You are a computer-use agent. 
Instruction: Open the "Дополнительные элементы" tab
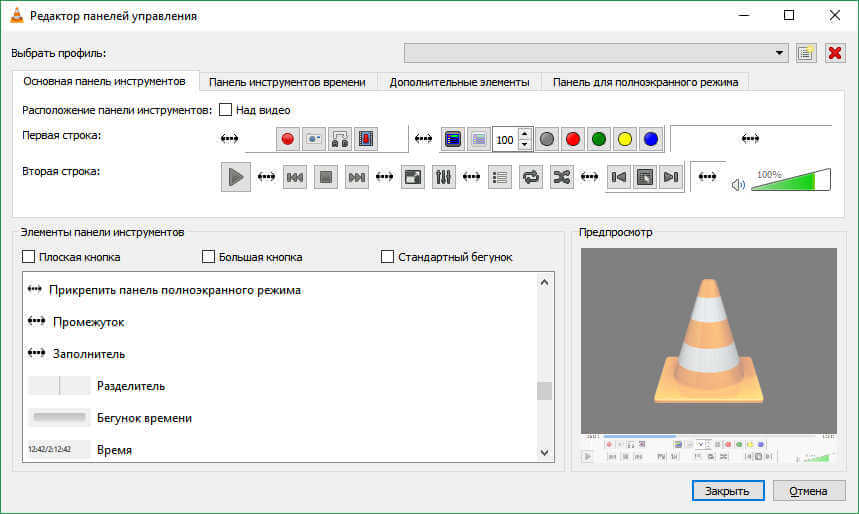pyautogui.click(x=460, y=82)
